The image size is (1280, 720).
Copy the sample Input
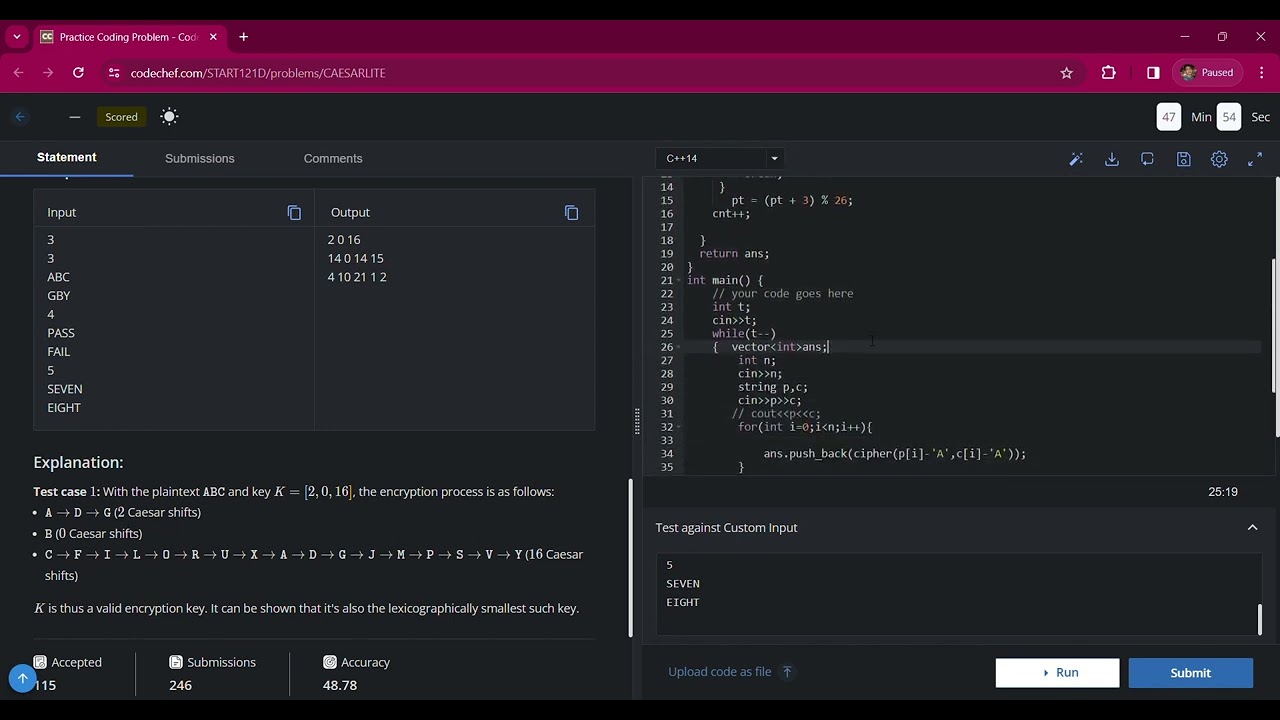point(294,212)
